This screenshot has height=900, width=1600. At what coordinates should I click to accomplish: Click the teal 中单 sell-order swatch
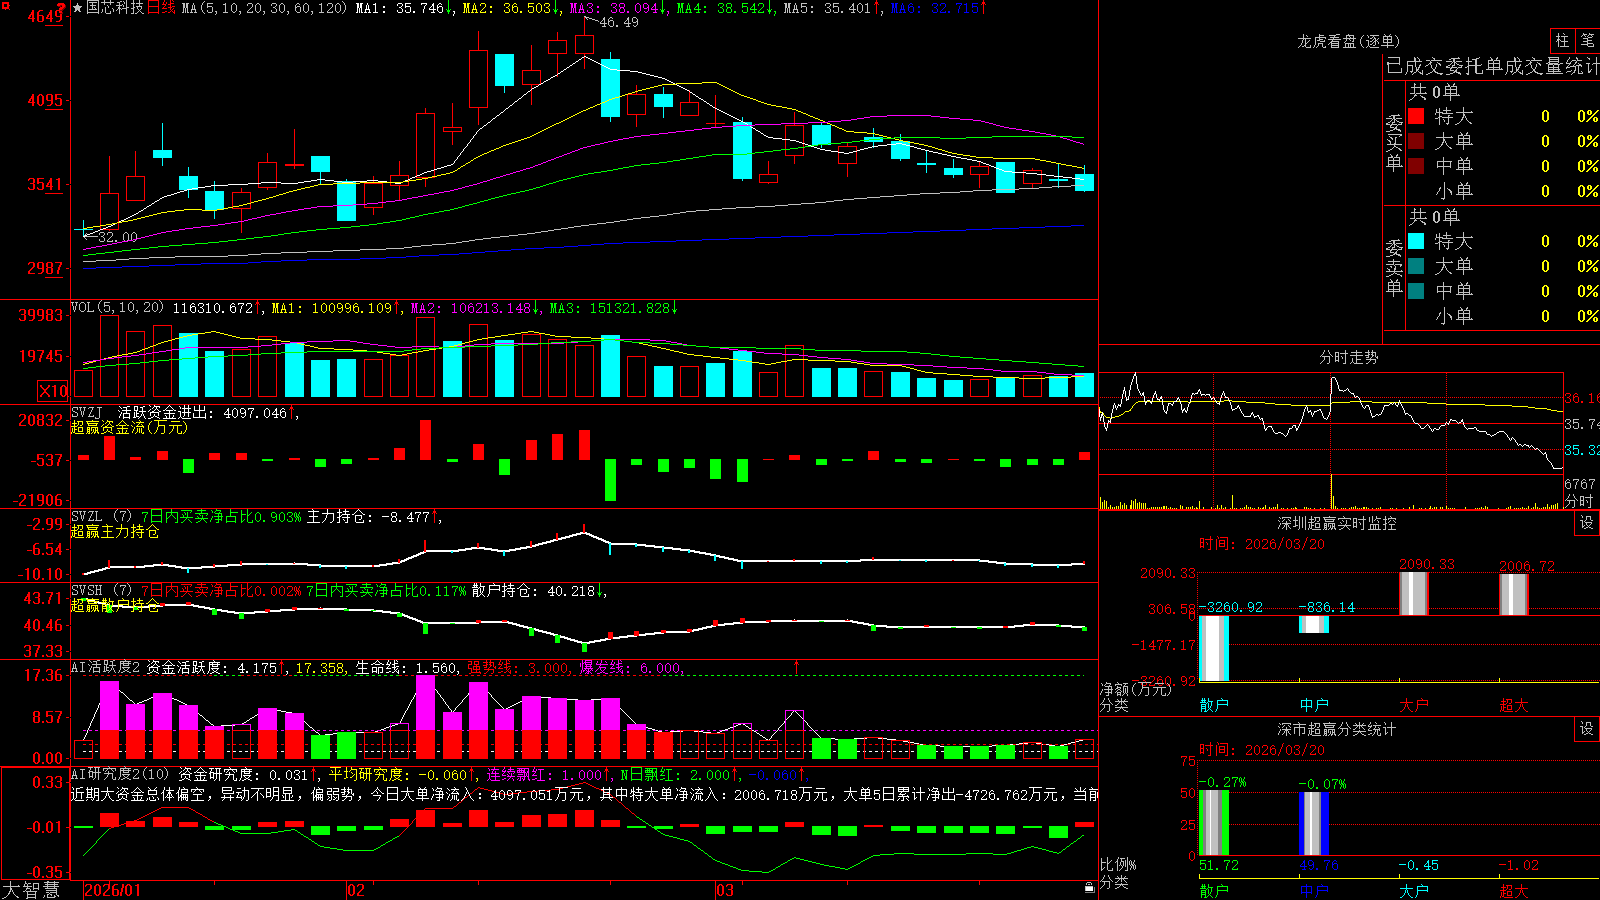click(x=1416, y=291)
